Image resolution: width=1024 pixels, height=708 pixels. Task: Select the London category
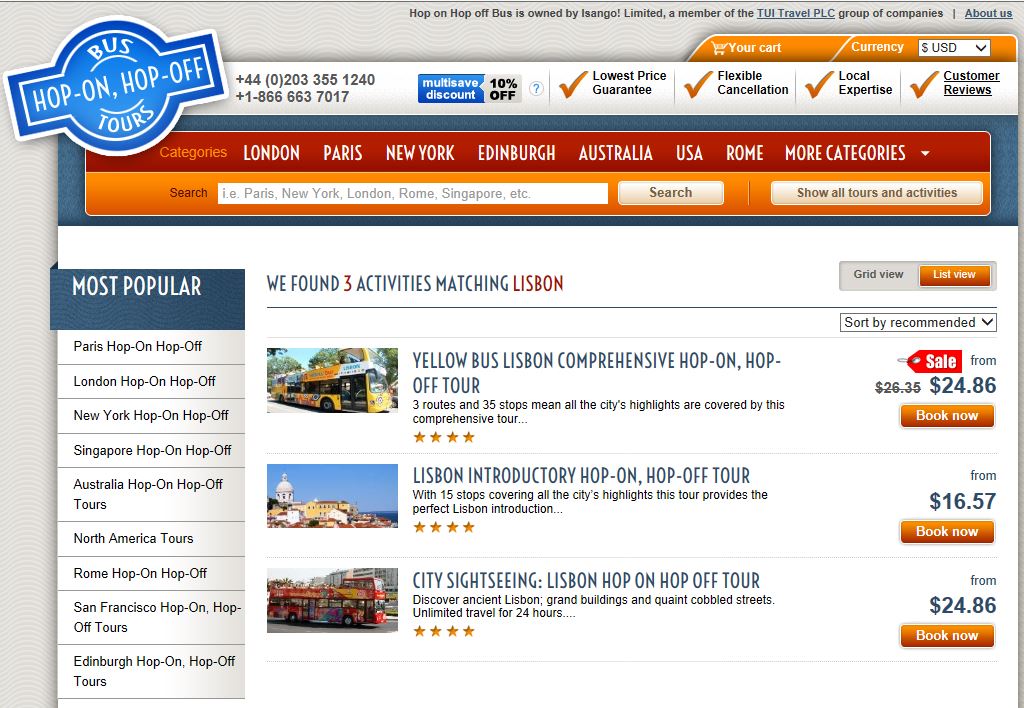tap(272, 153)
